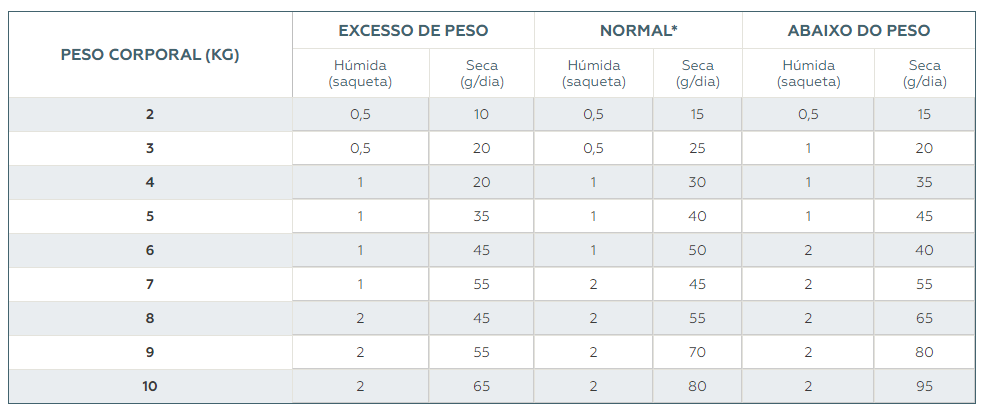
Task: Select Seca (g/dia) under ABAIXO DO PESO
Action: [924, 73]
